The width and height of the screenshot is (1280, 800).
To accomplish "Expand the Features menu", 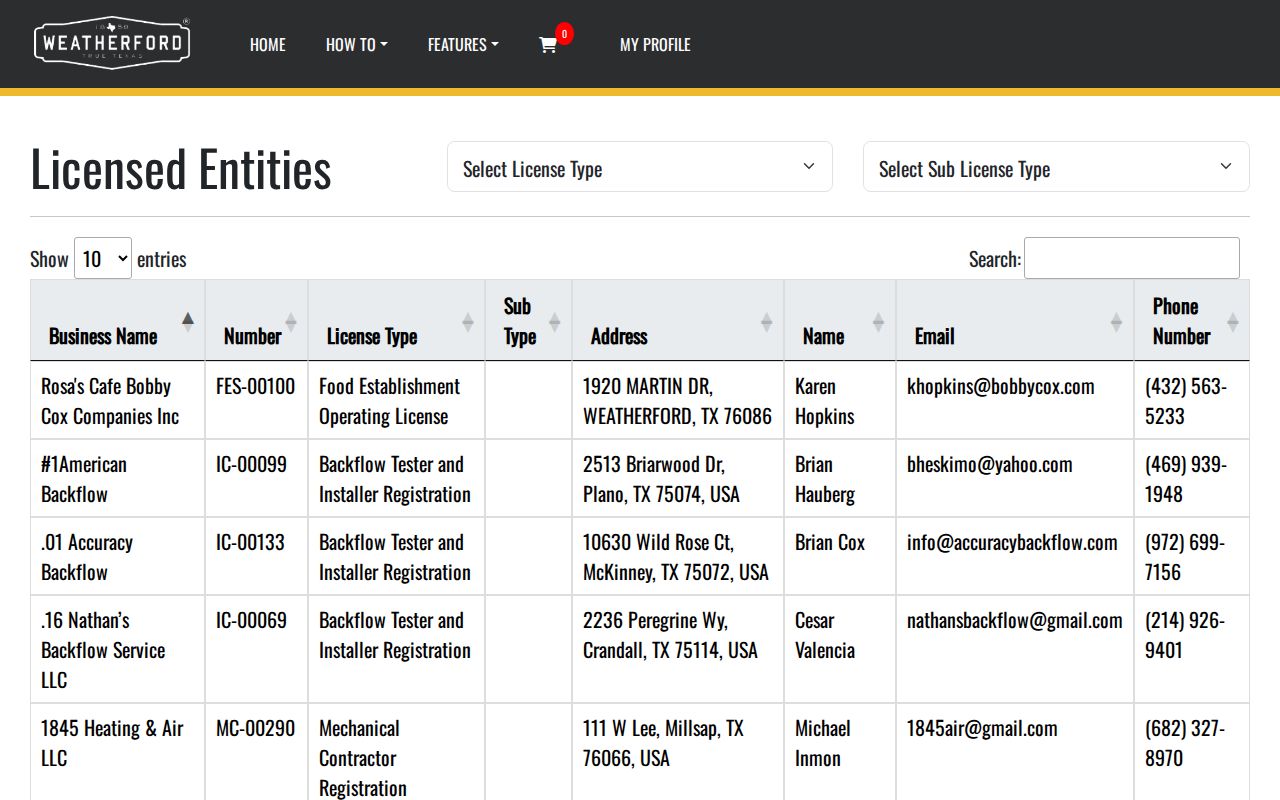I will 463,45.
